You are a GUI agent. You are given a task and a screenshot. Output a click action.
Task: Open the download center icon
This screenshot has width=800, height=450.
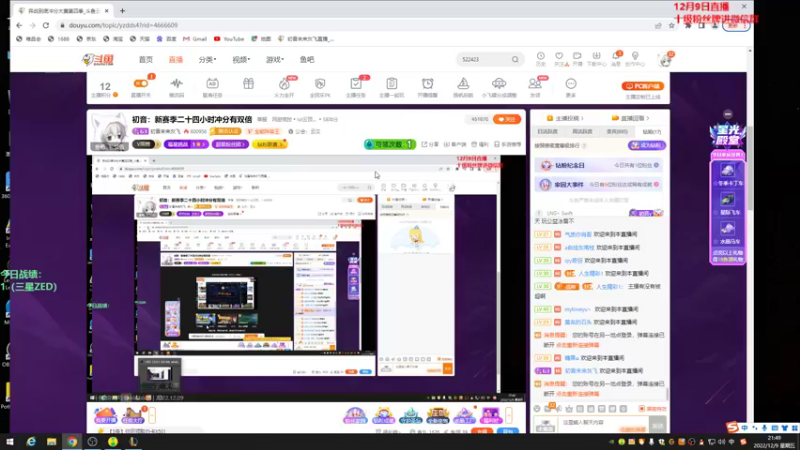(596, 59)
